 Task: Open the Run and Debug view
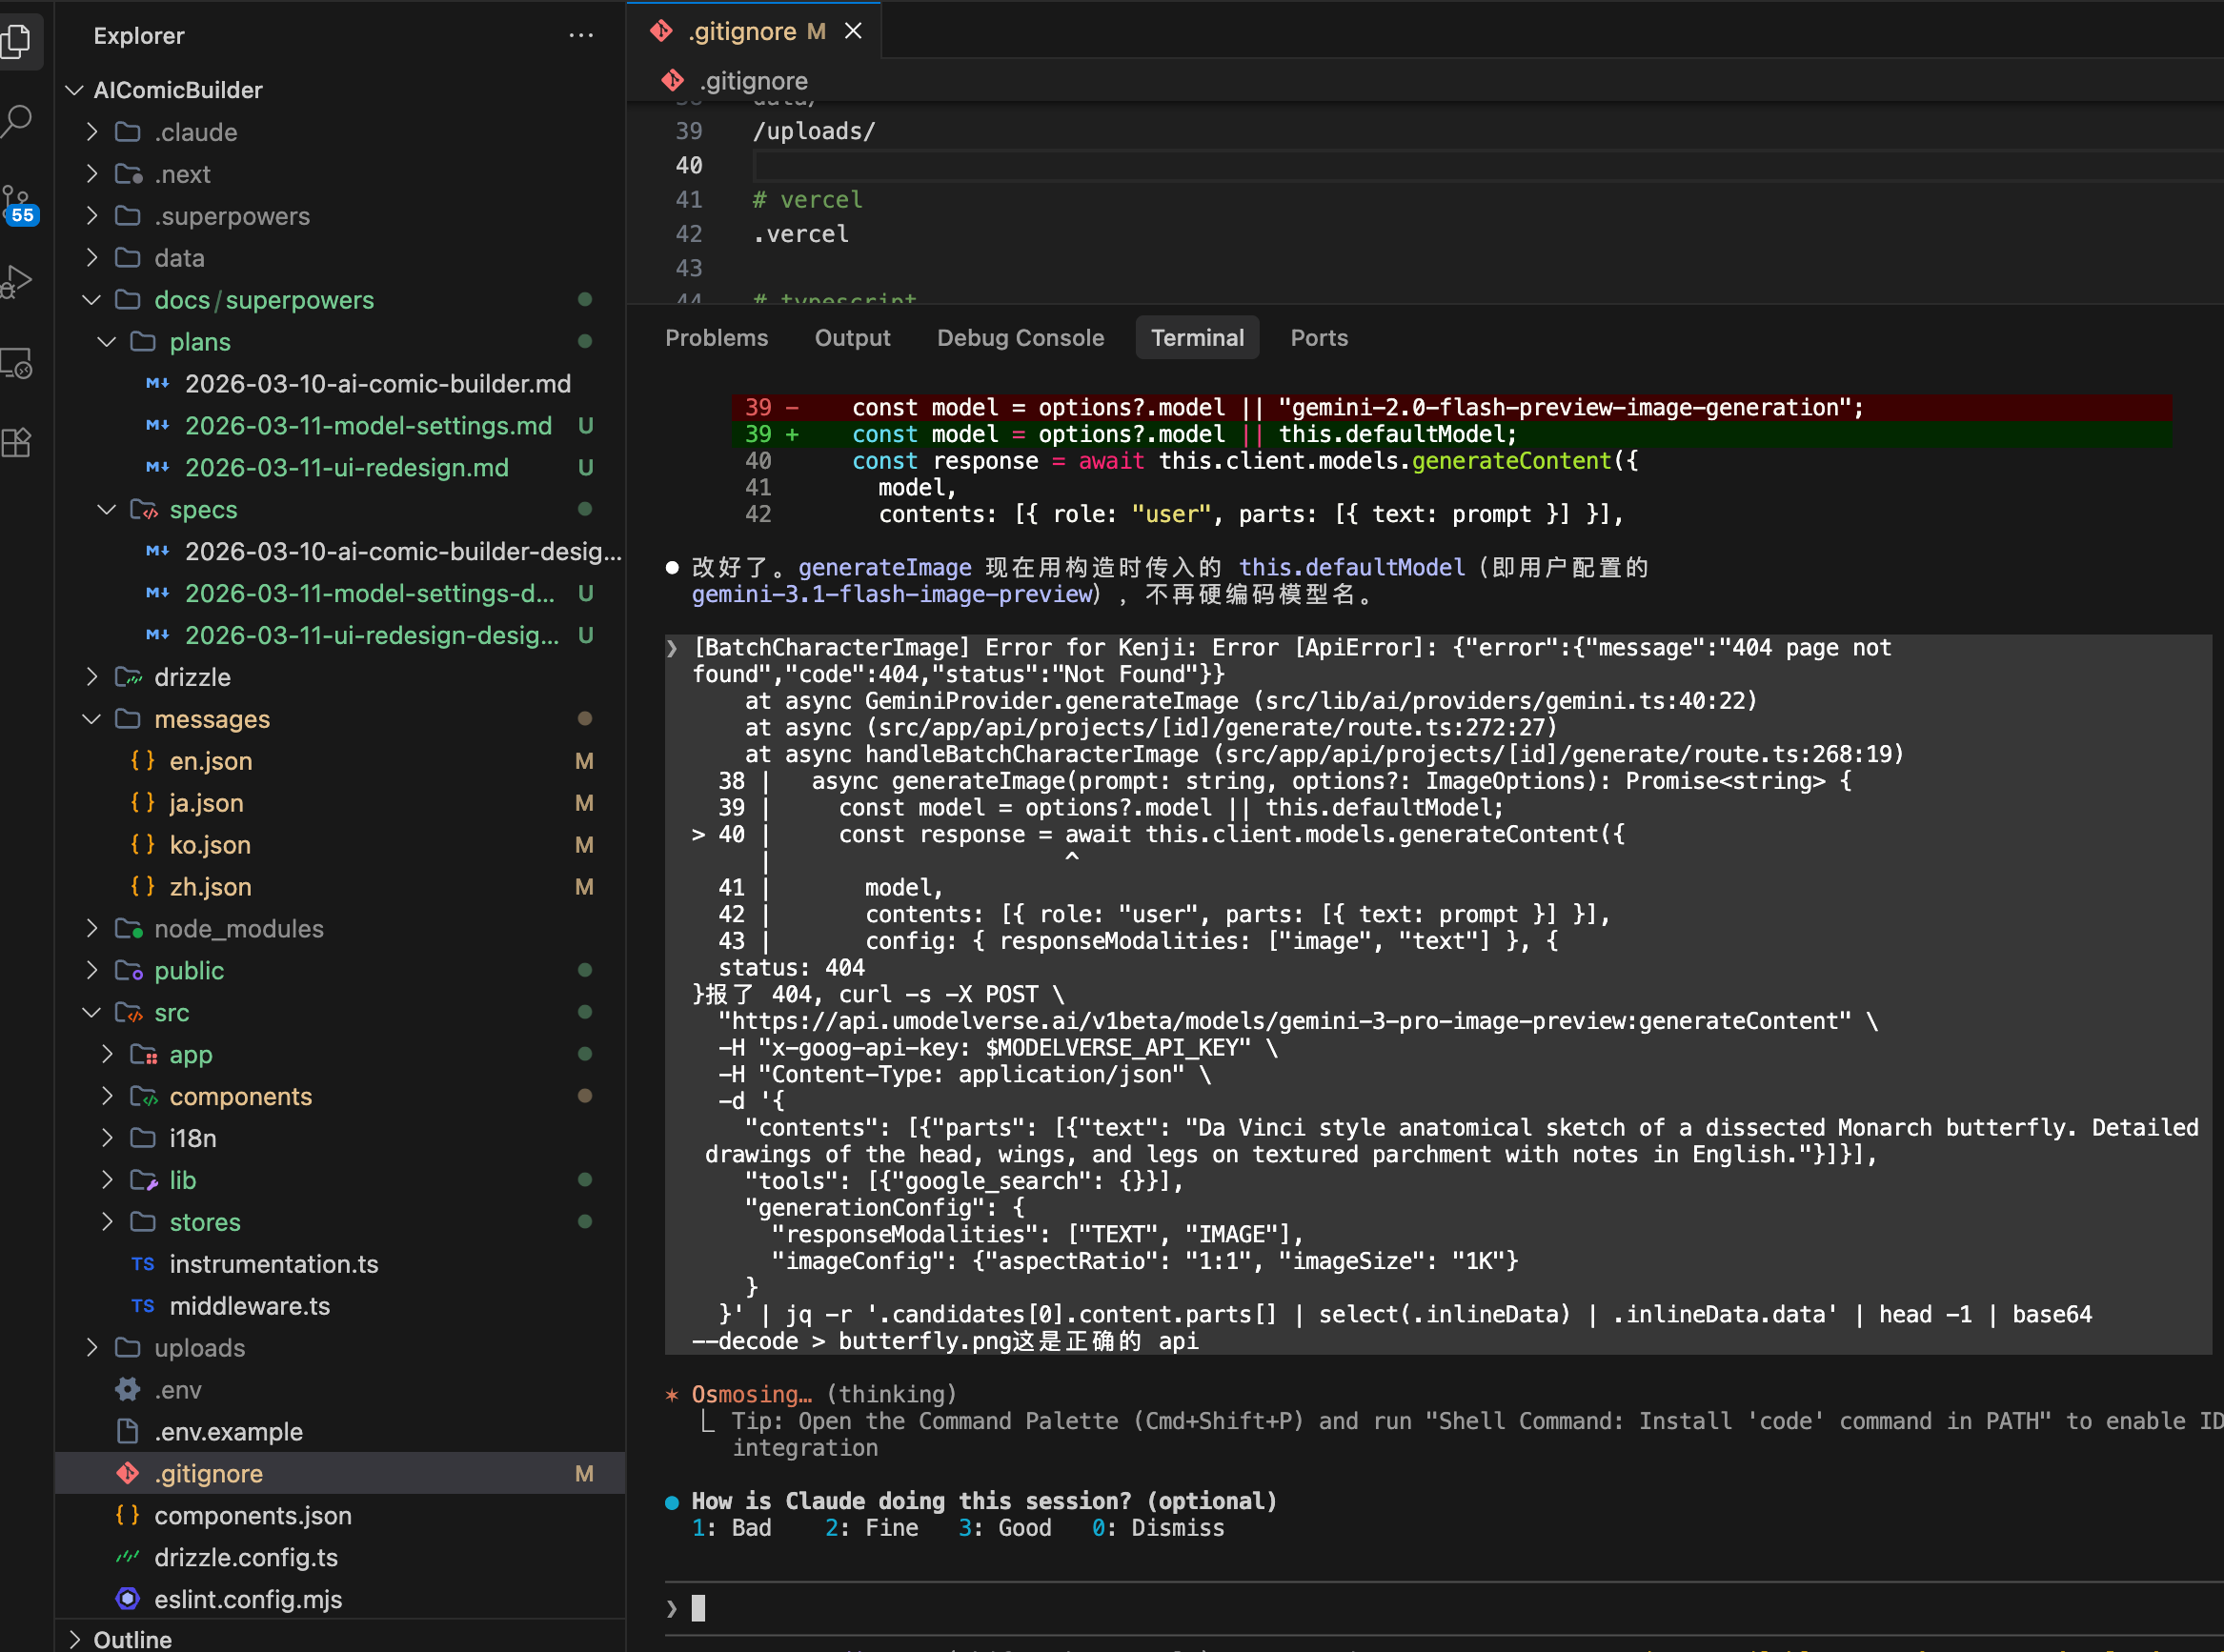point(18,281)
